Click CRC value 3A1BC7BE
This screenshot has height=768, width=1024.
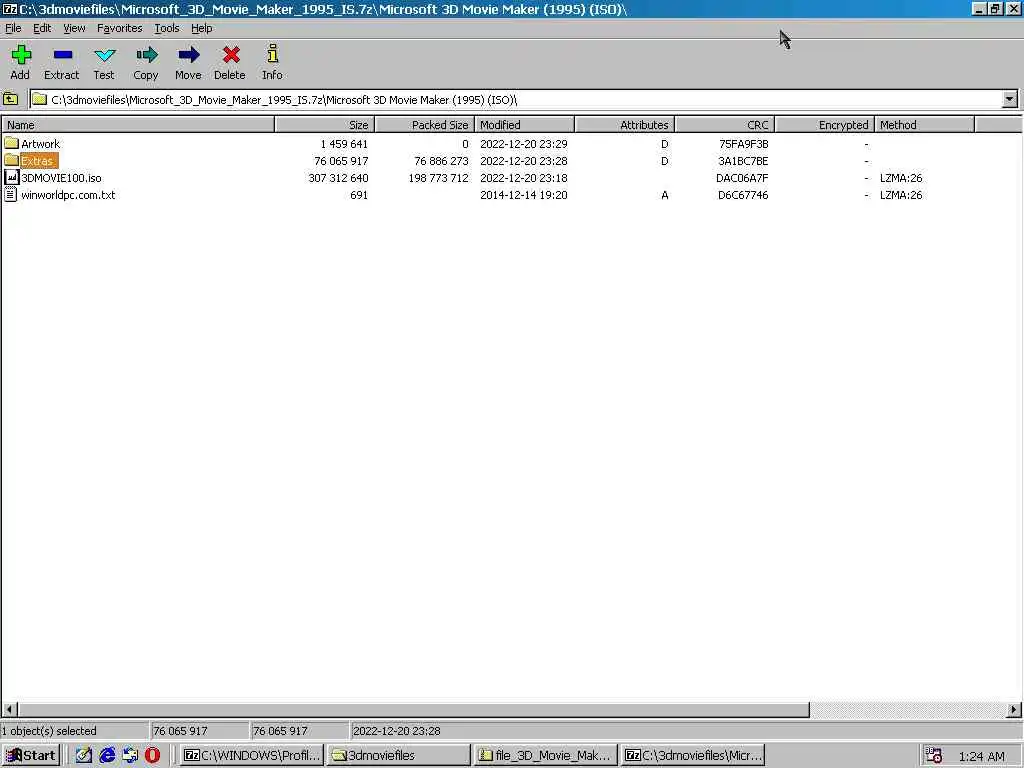coord(743,161)
